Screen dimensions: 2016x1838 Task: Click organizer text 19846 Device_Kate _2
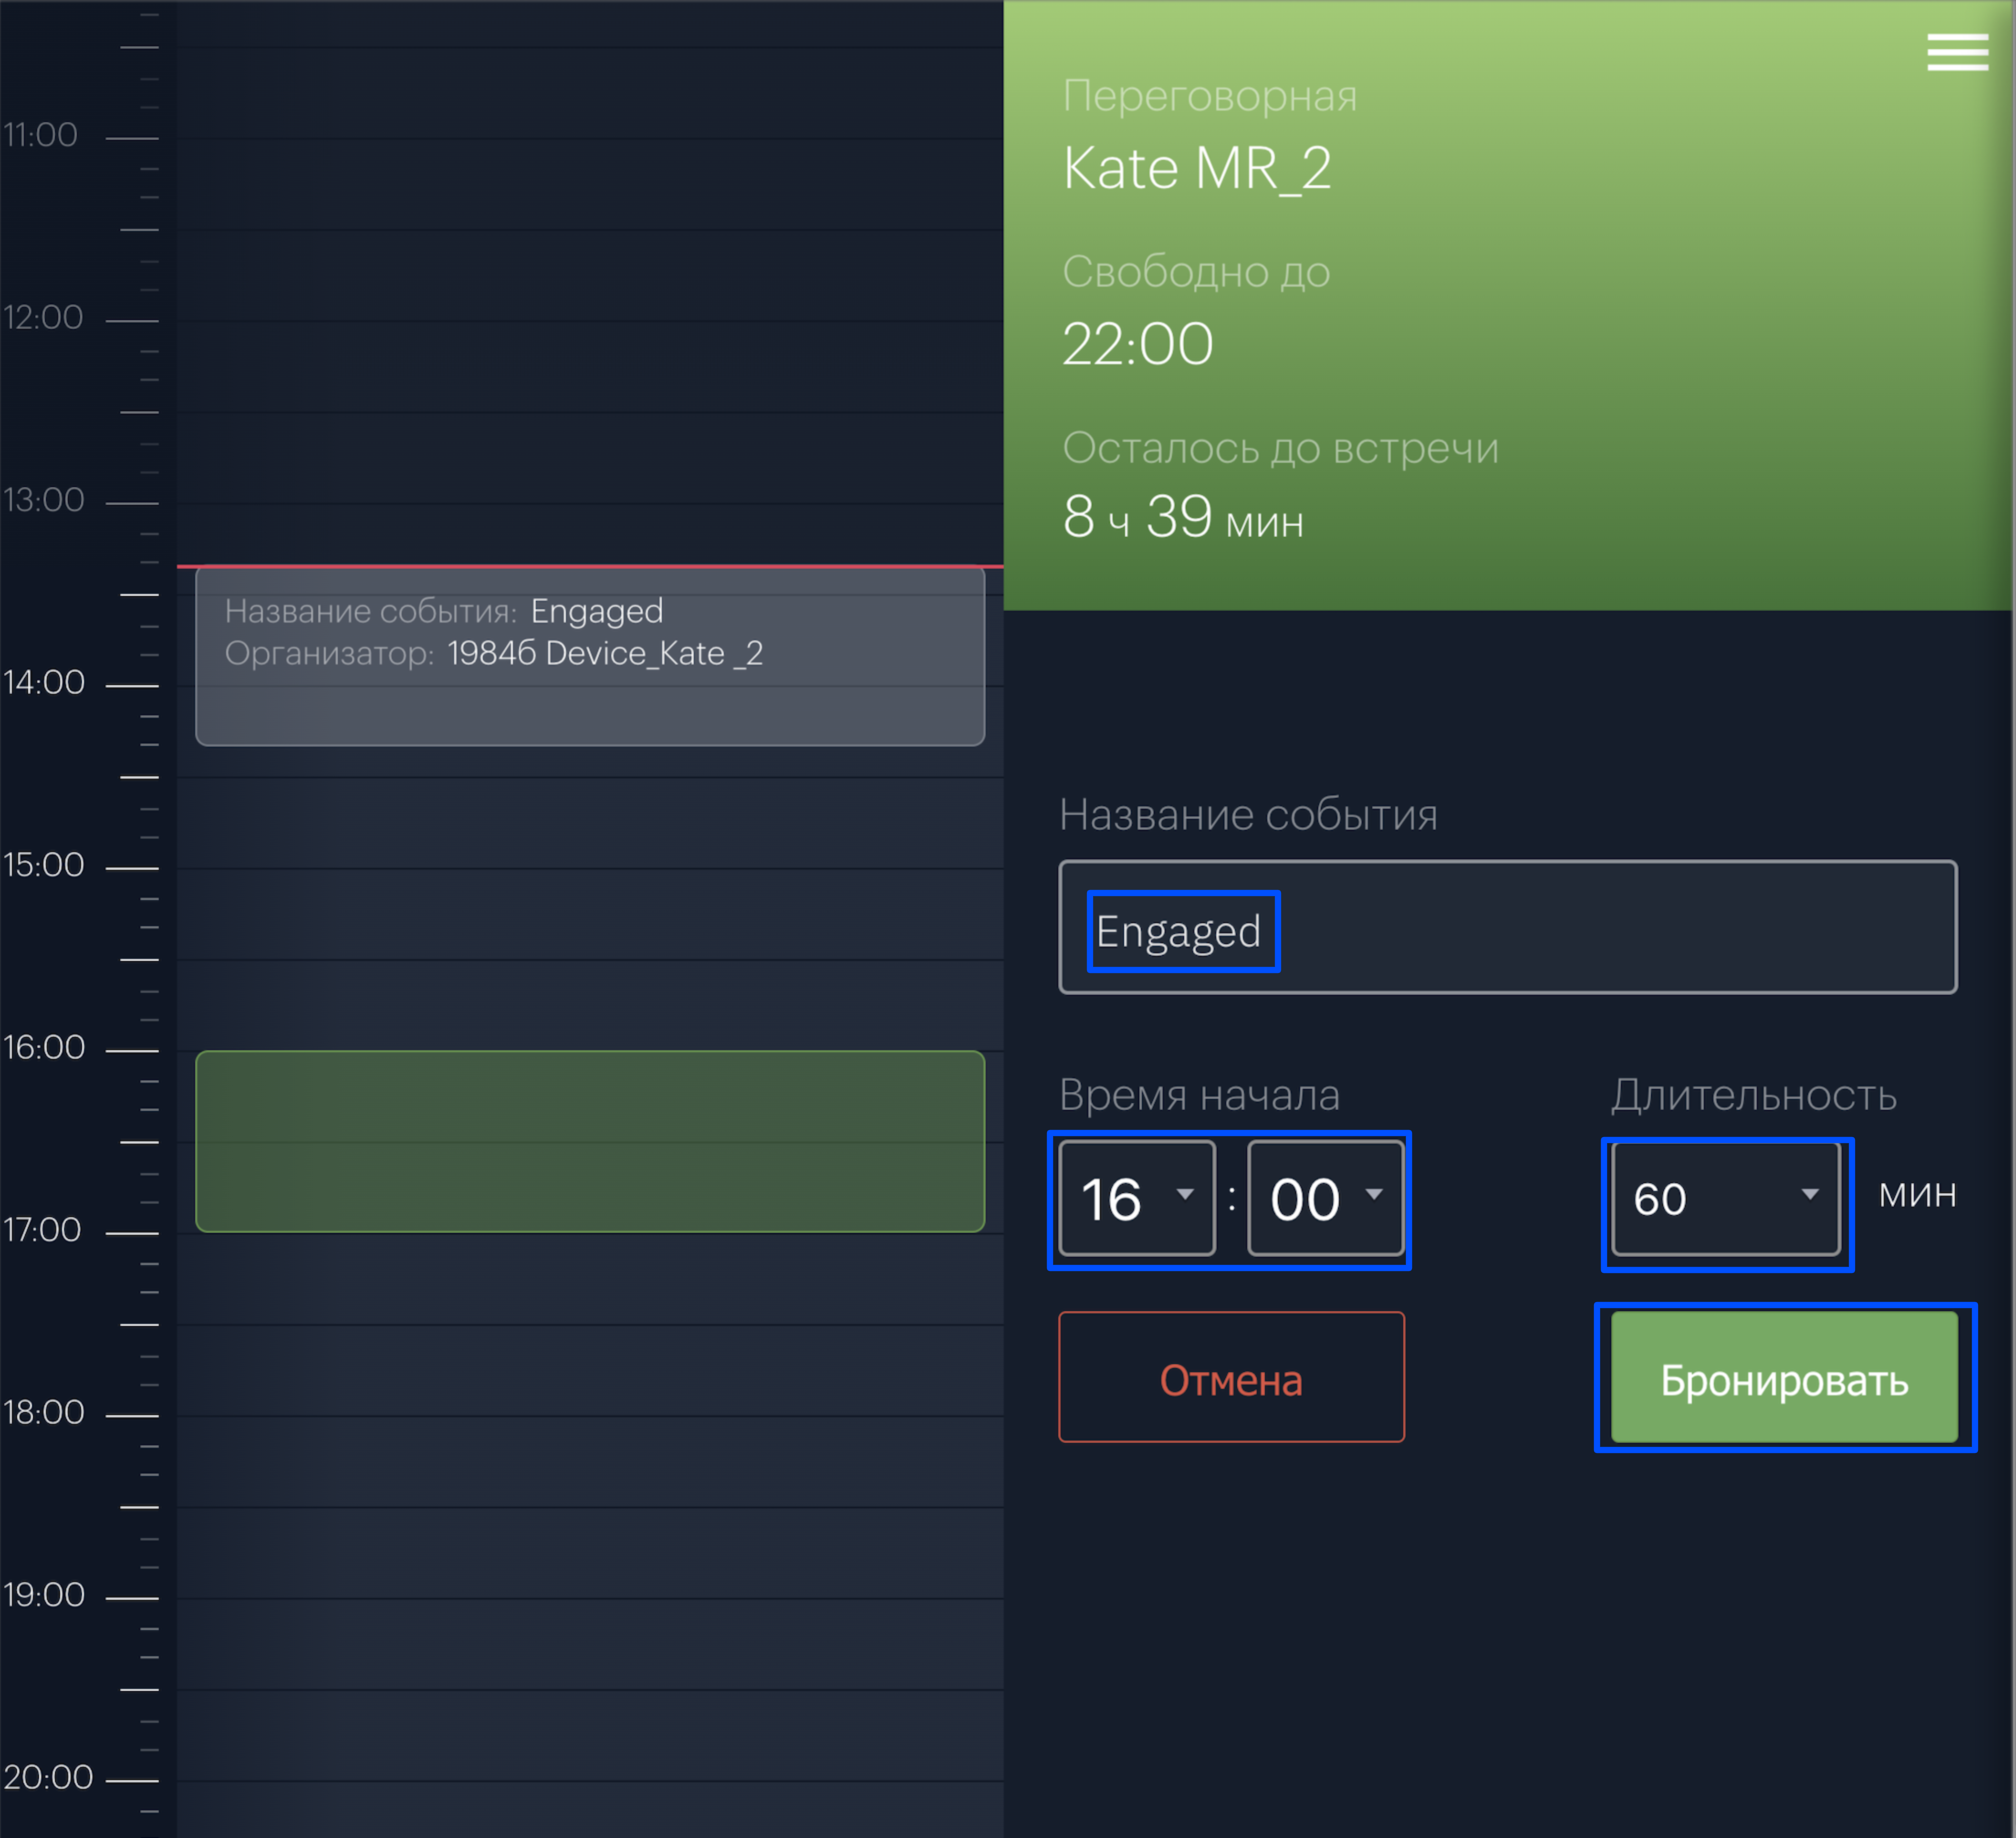point(605,654)
